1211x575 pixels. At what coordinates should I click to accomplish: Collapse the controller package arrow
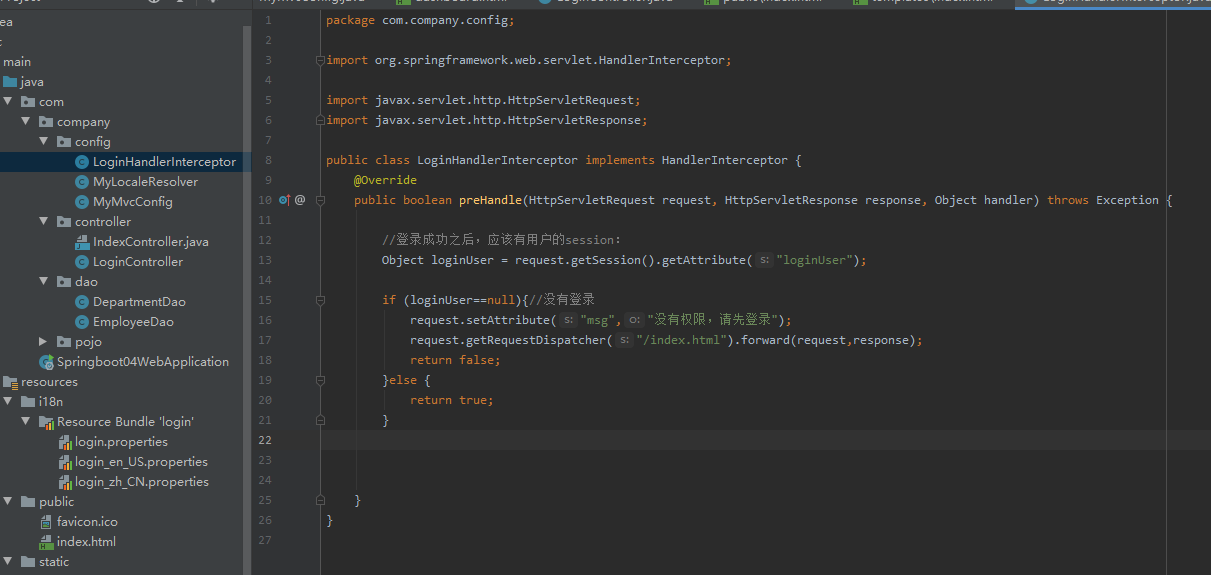tap(44, 222)
